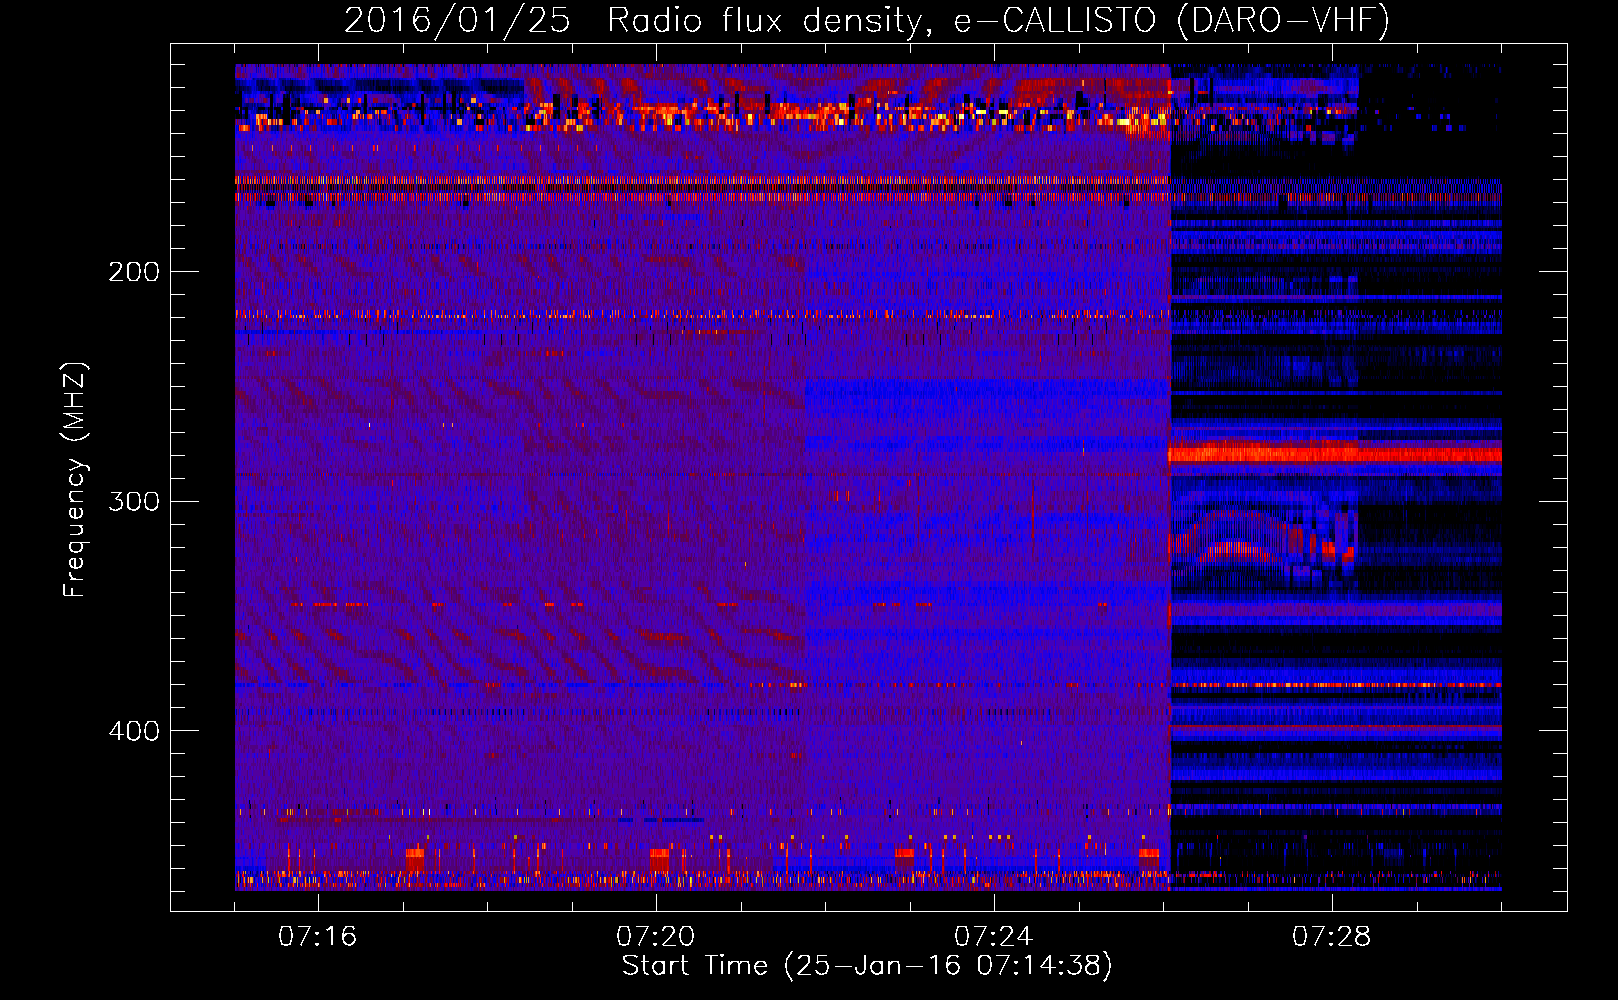
Task: Click the bright red horizontal band near 280 MHz
Action: point(1335,454)
